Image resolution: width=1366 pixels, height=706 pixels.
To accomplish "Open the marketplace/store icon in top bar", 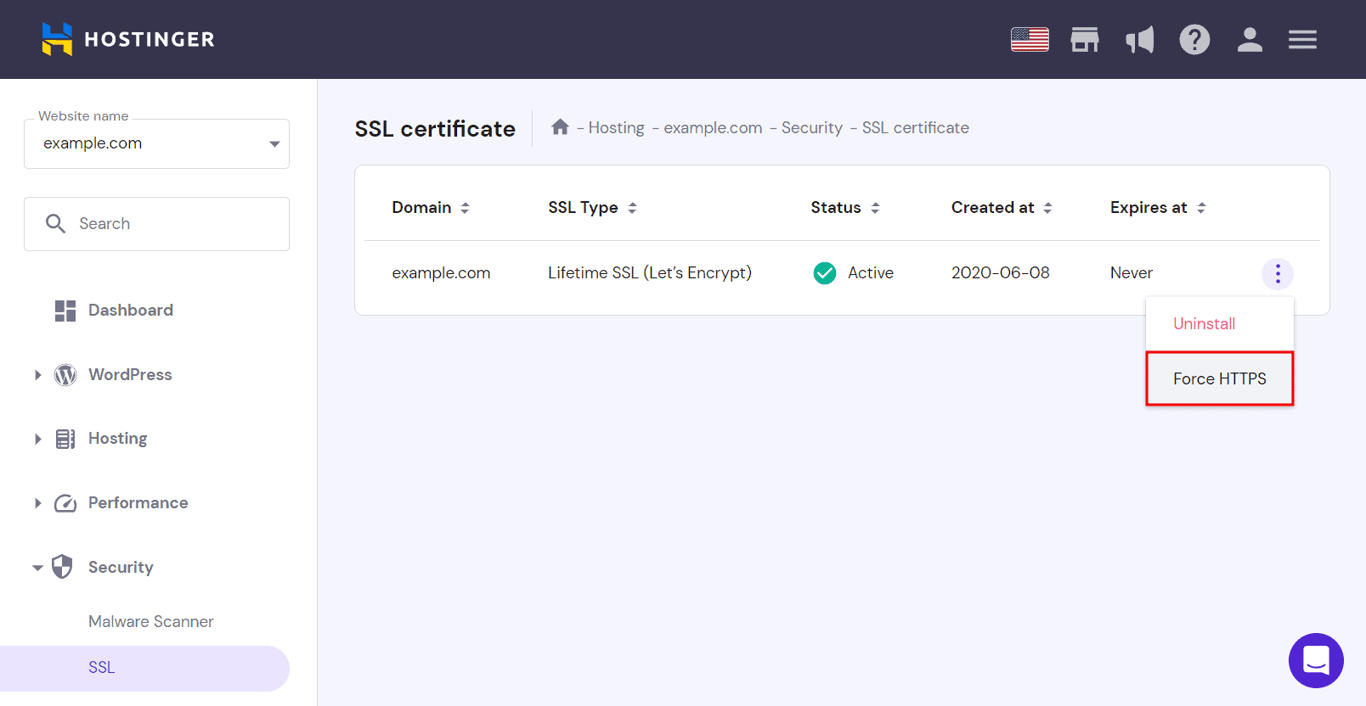I will 1084,39.
